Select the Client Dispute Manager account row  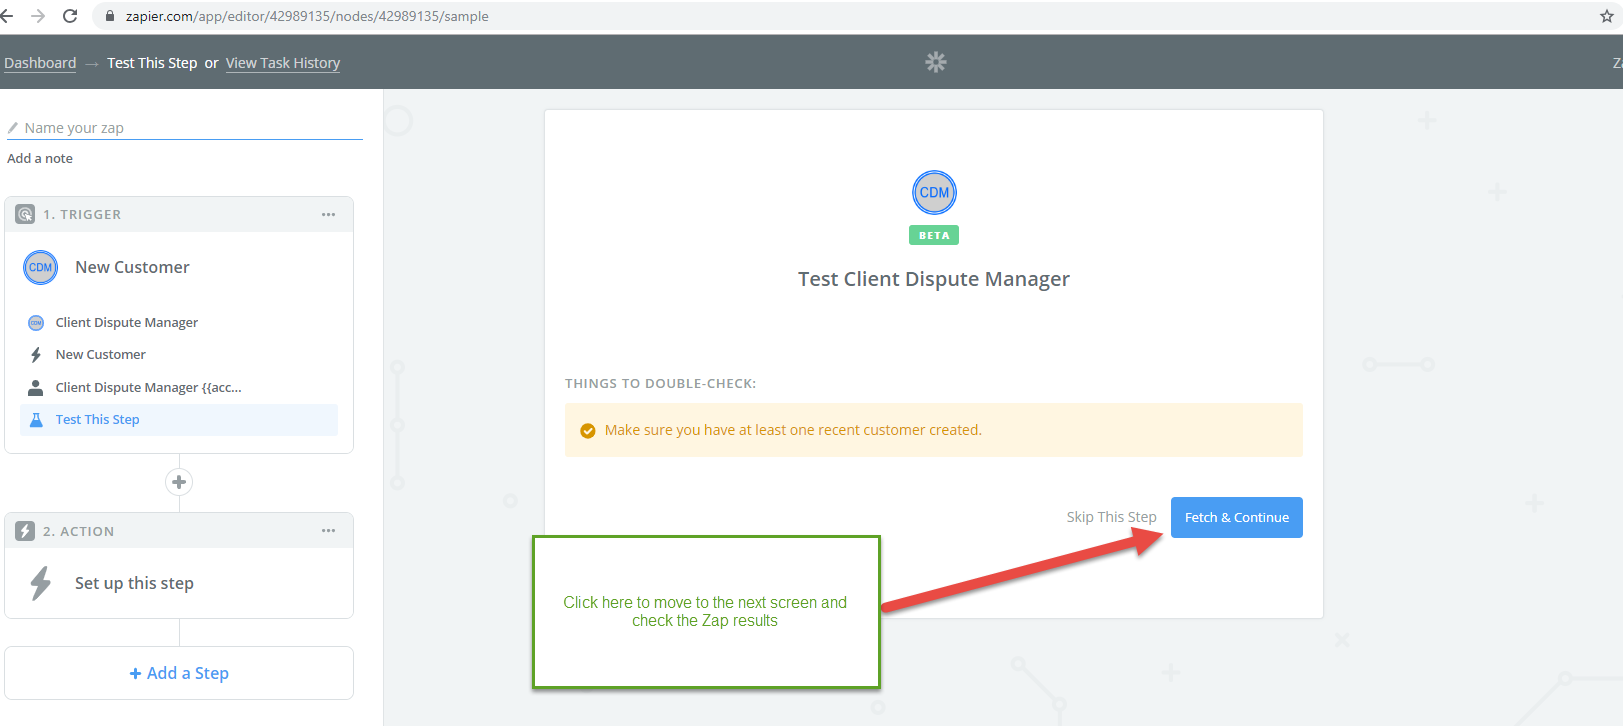point(179,387)
